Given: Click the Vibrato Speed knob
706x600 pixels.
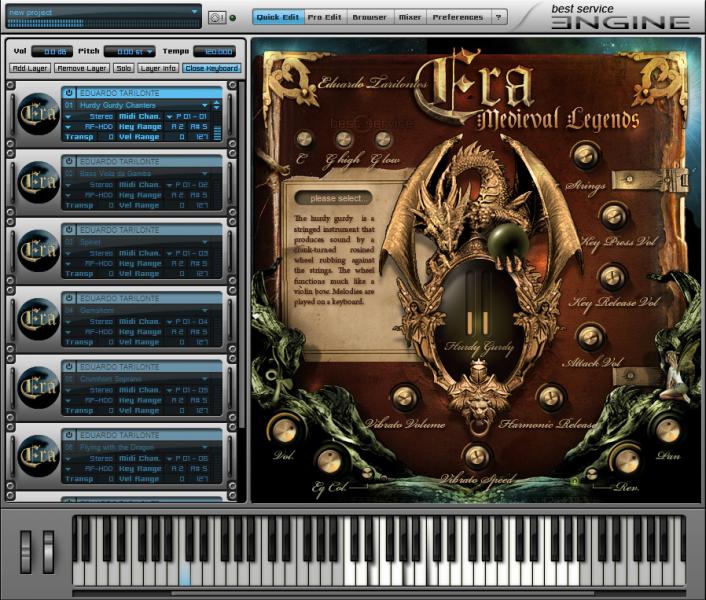Looking at the screenshot, I should 477,457.
